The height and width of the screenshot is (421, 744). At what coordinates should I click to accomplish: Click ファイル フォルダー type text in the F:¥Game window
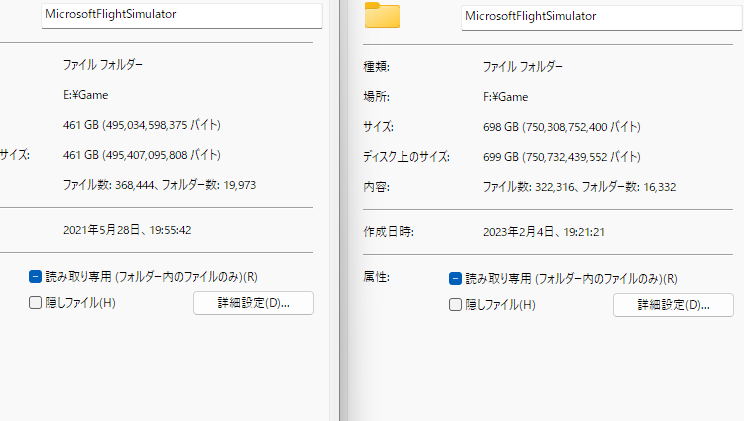pyautogui.click(x=522, y=66)
